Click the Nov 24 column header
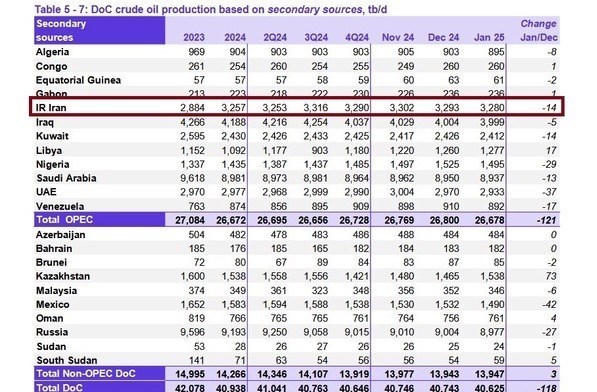 [398, 37]
